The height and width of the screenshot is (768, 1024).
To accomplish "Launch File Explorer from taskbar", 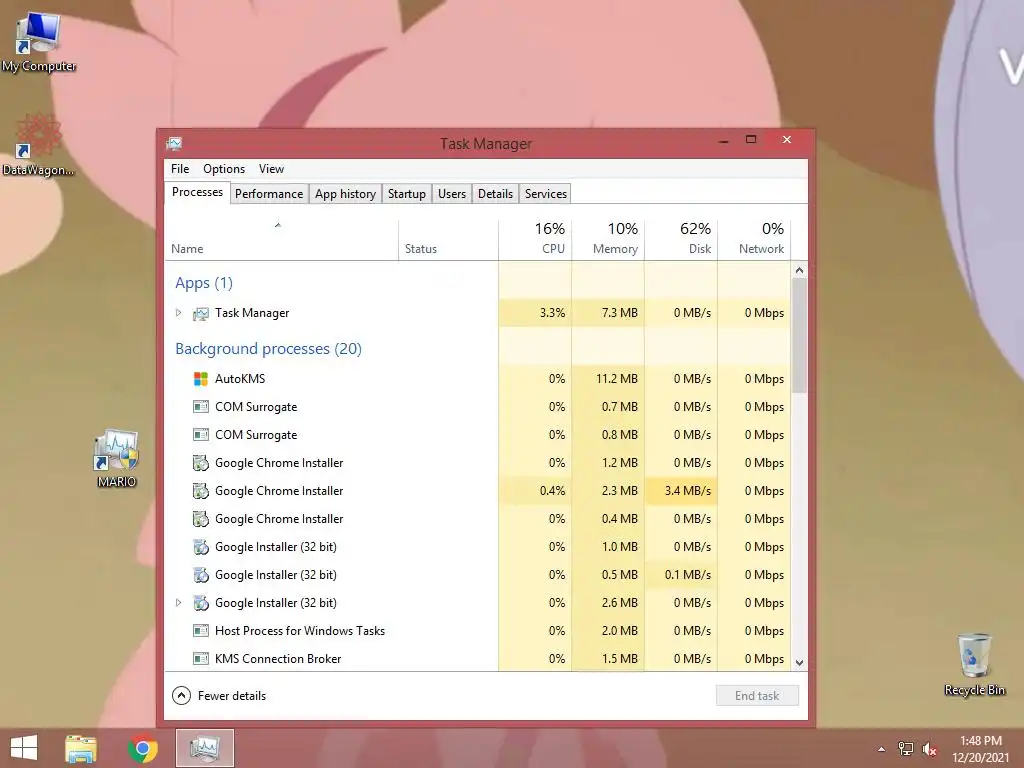I will point(81,748).
